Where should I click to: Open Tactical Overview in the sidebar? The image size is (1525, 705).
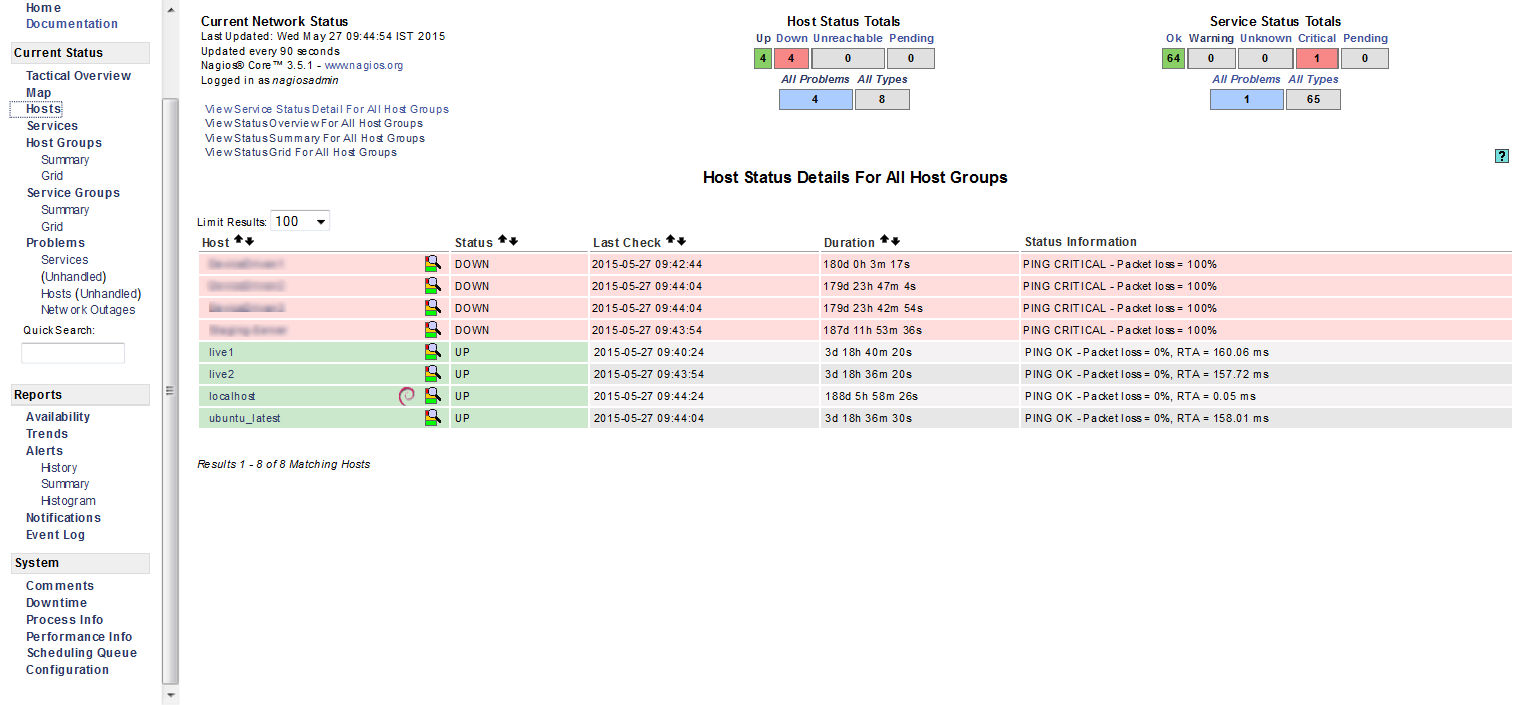[x=78, y=76]
